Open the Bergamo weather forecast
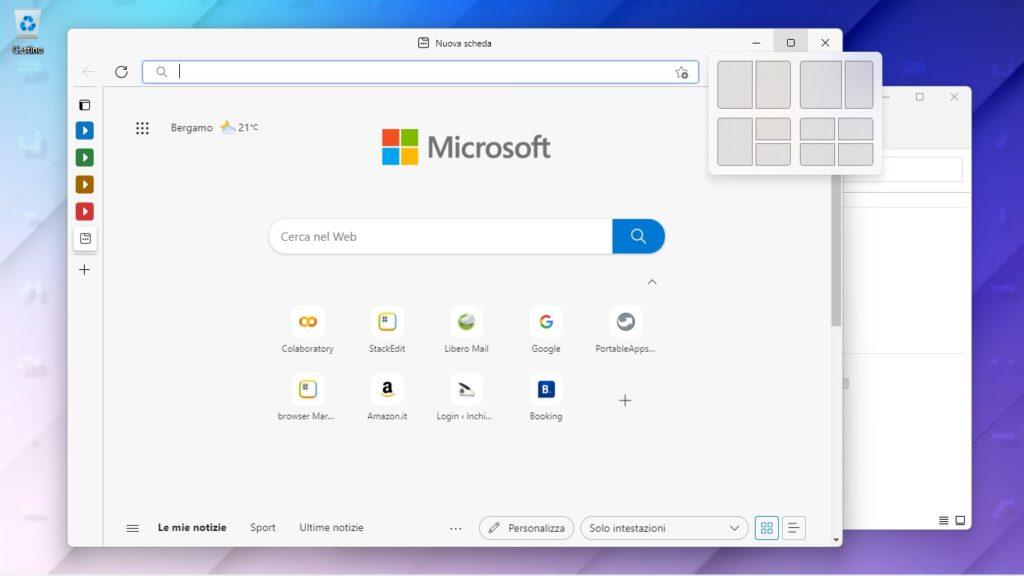Viewport: 1024px width, 576px height. [x=214, y=127]
